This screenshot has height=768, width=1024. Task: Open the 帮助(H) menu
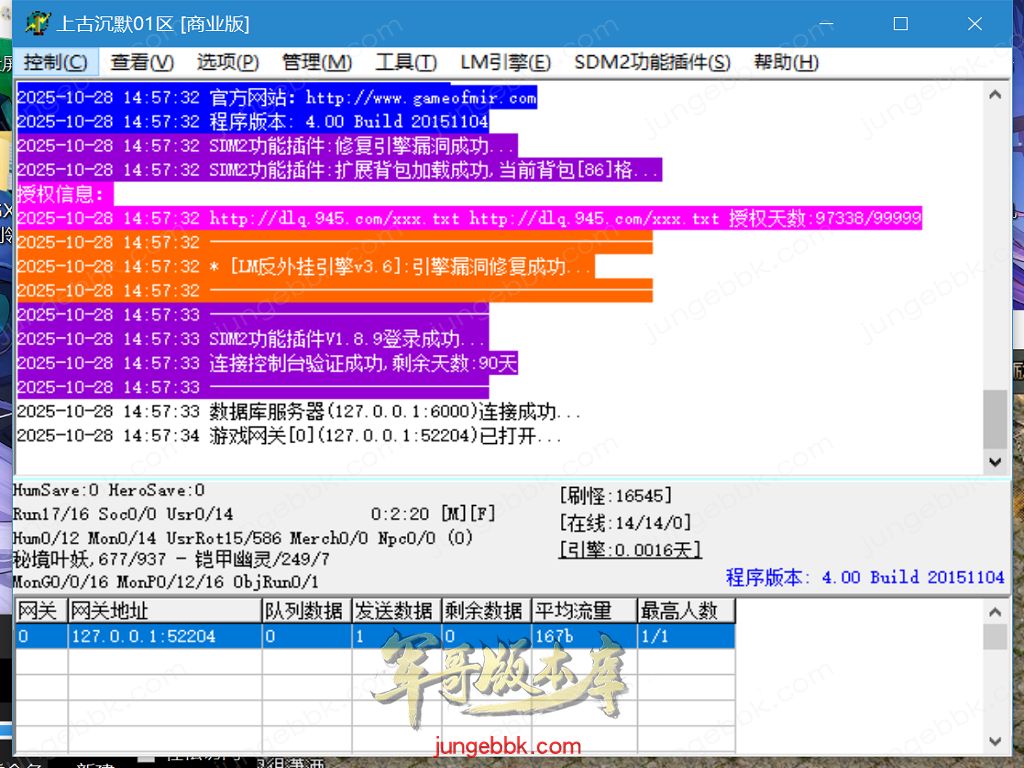[785, 62]
